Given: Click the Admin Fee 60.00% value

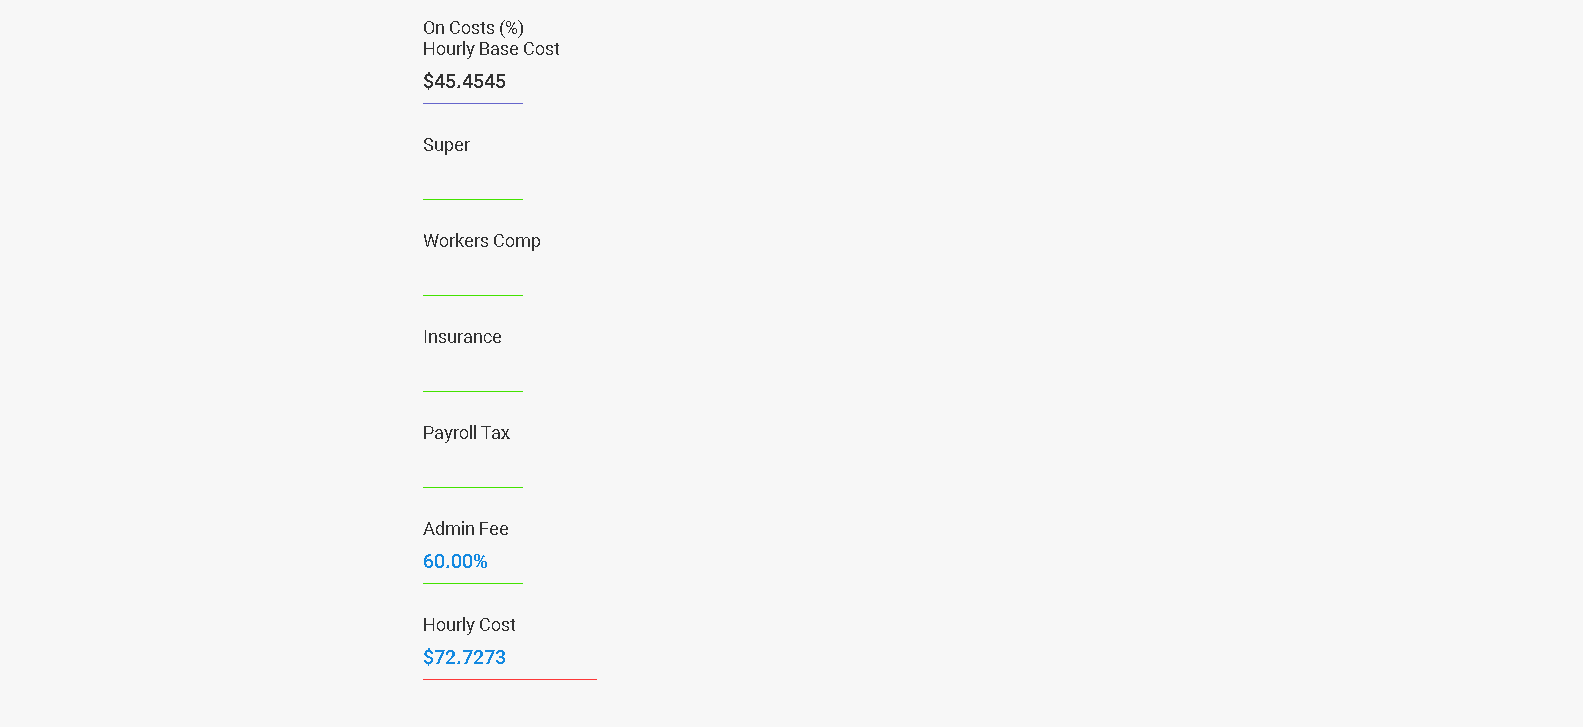Looking at the screenshot, I should pos(455,561).
